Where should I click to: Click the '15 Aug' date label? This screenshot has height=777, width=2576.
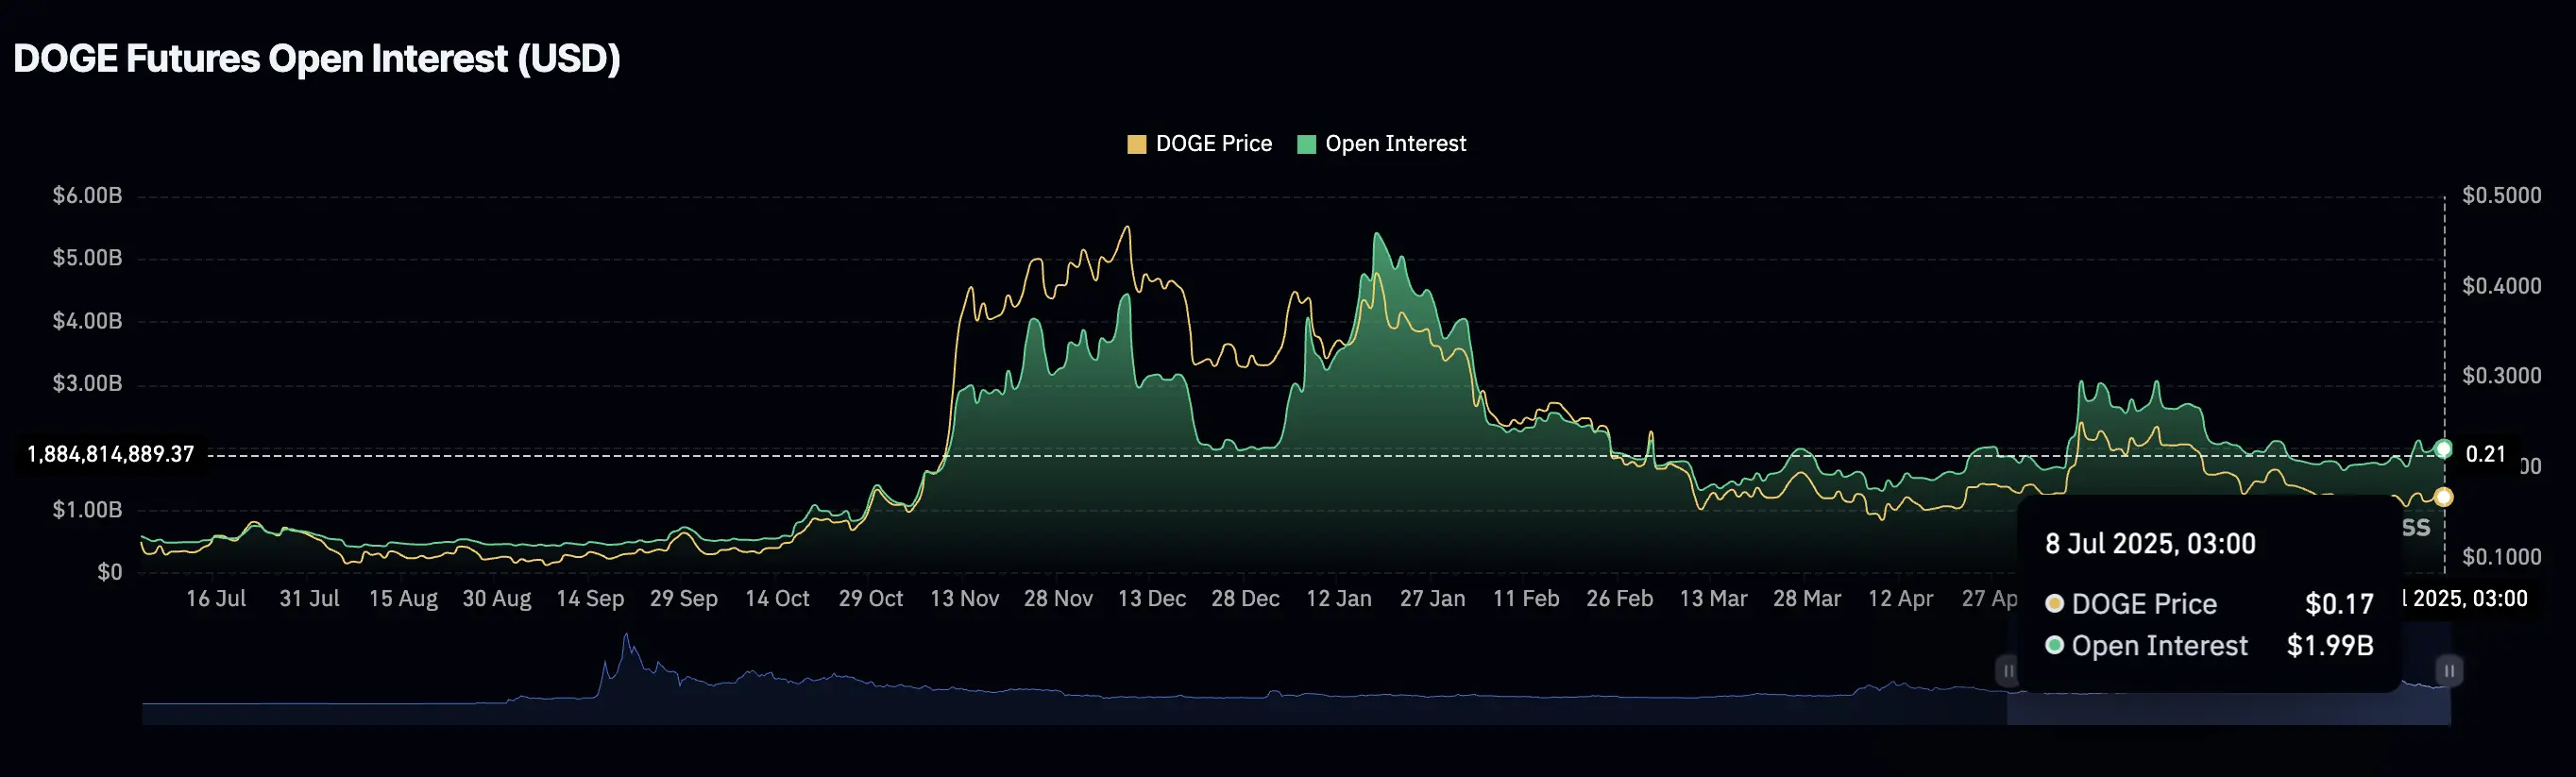click(404, 599)
